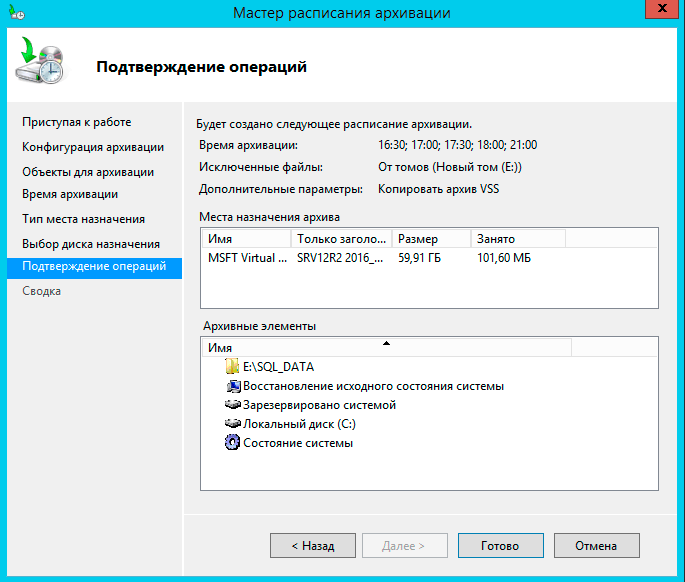685x582 pixels.
Task: Click the От томов (Новый том (E:)) value
Action: (450, 167)
